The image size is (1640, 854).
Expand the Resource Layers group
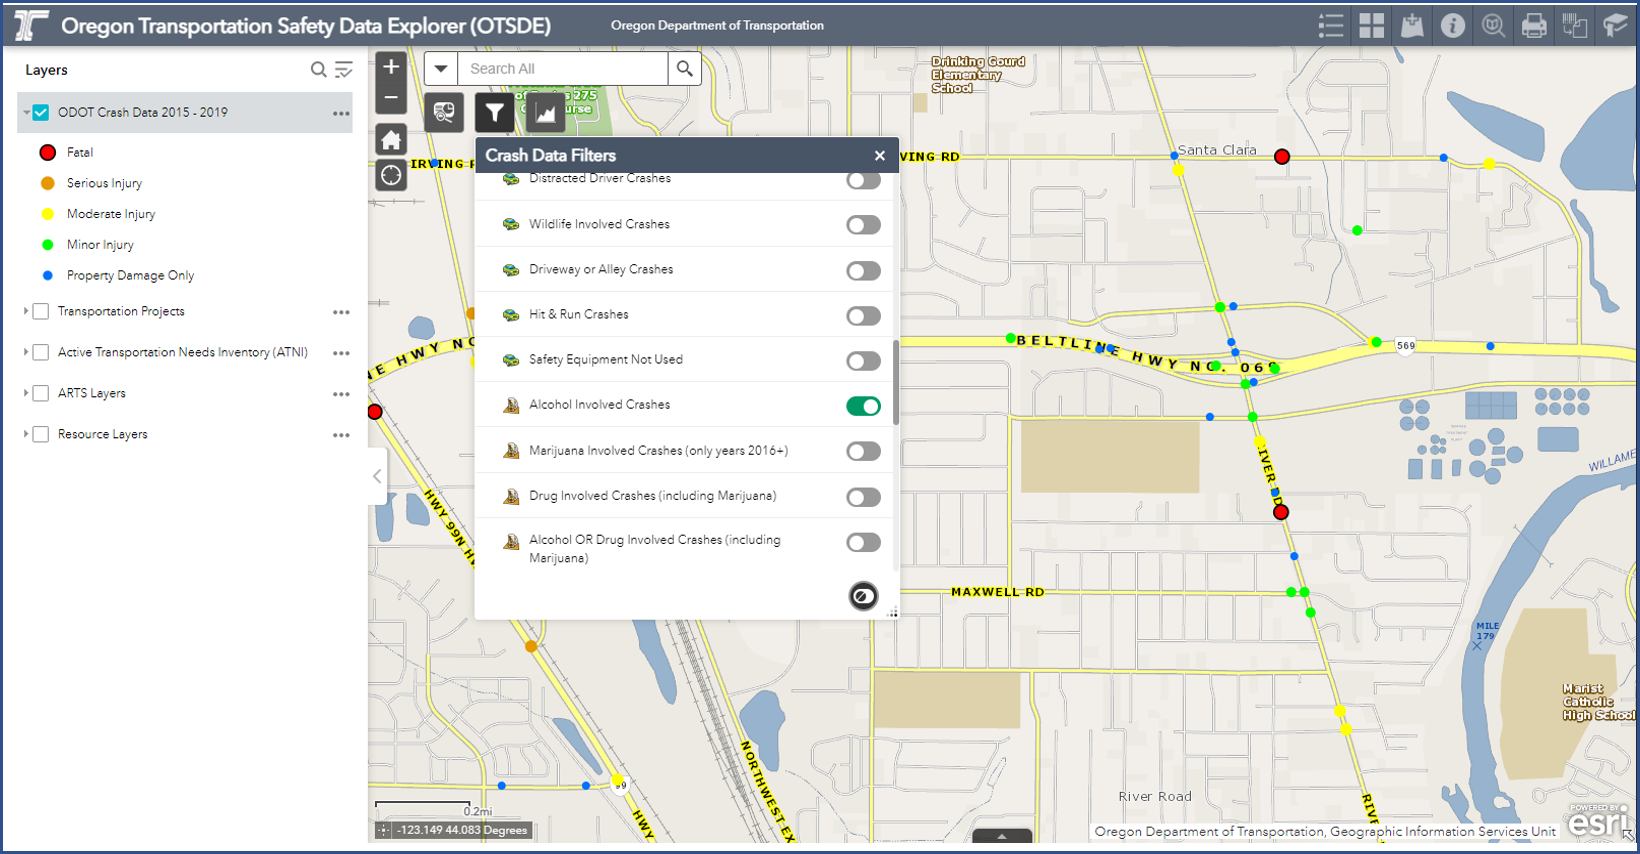click(x=26, y=434)
